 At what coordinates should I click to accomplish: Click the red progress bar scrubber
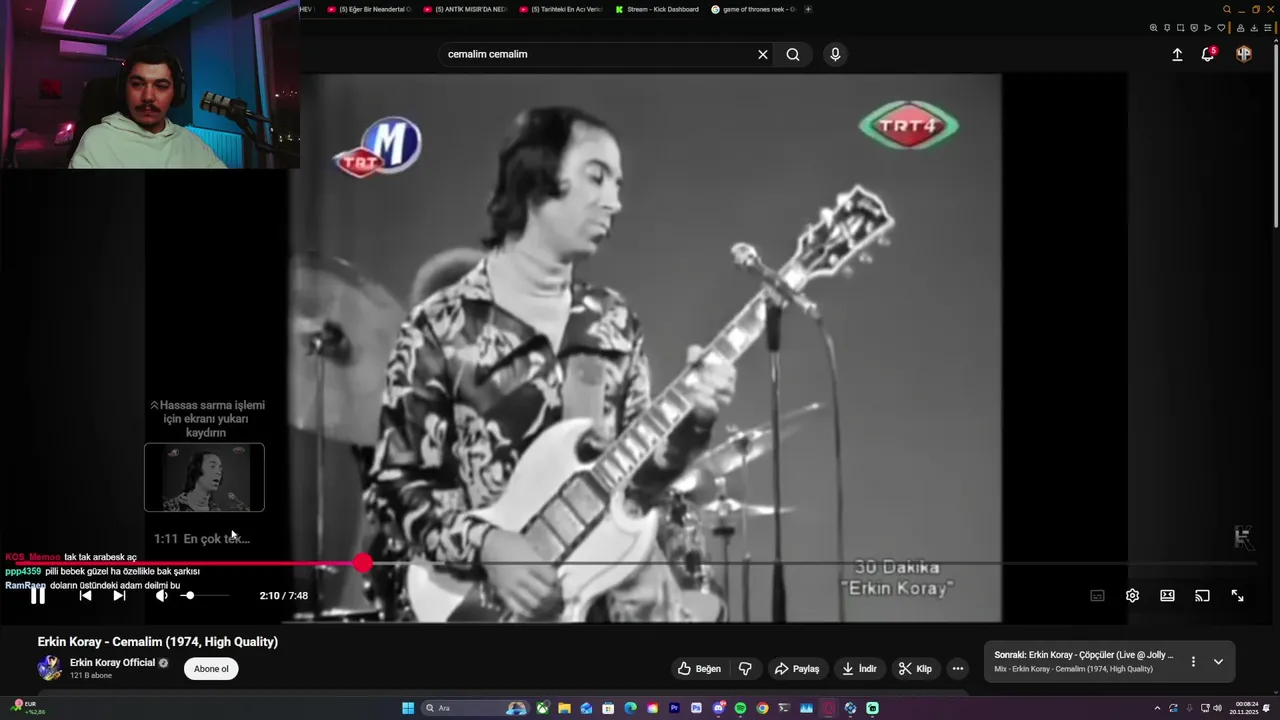pyautogui.click(x=362, y=564)
